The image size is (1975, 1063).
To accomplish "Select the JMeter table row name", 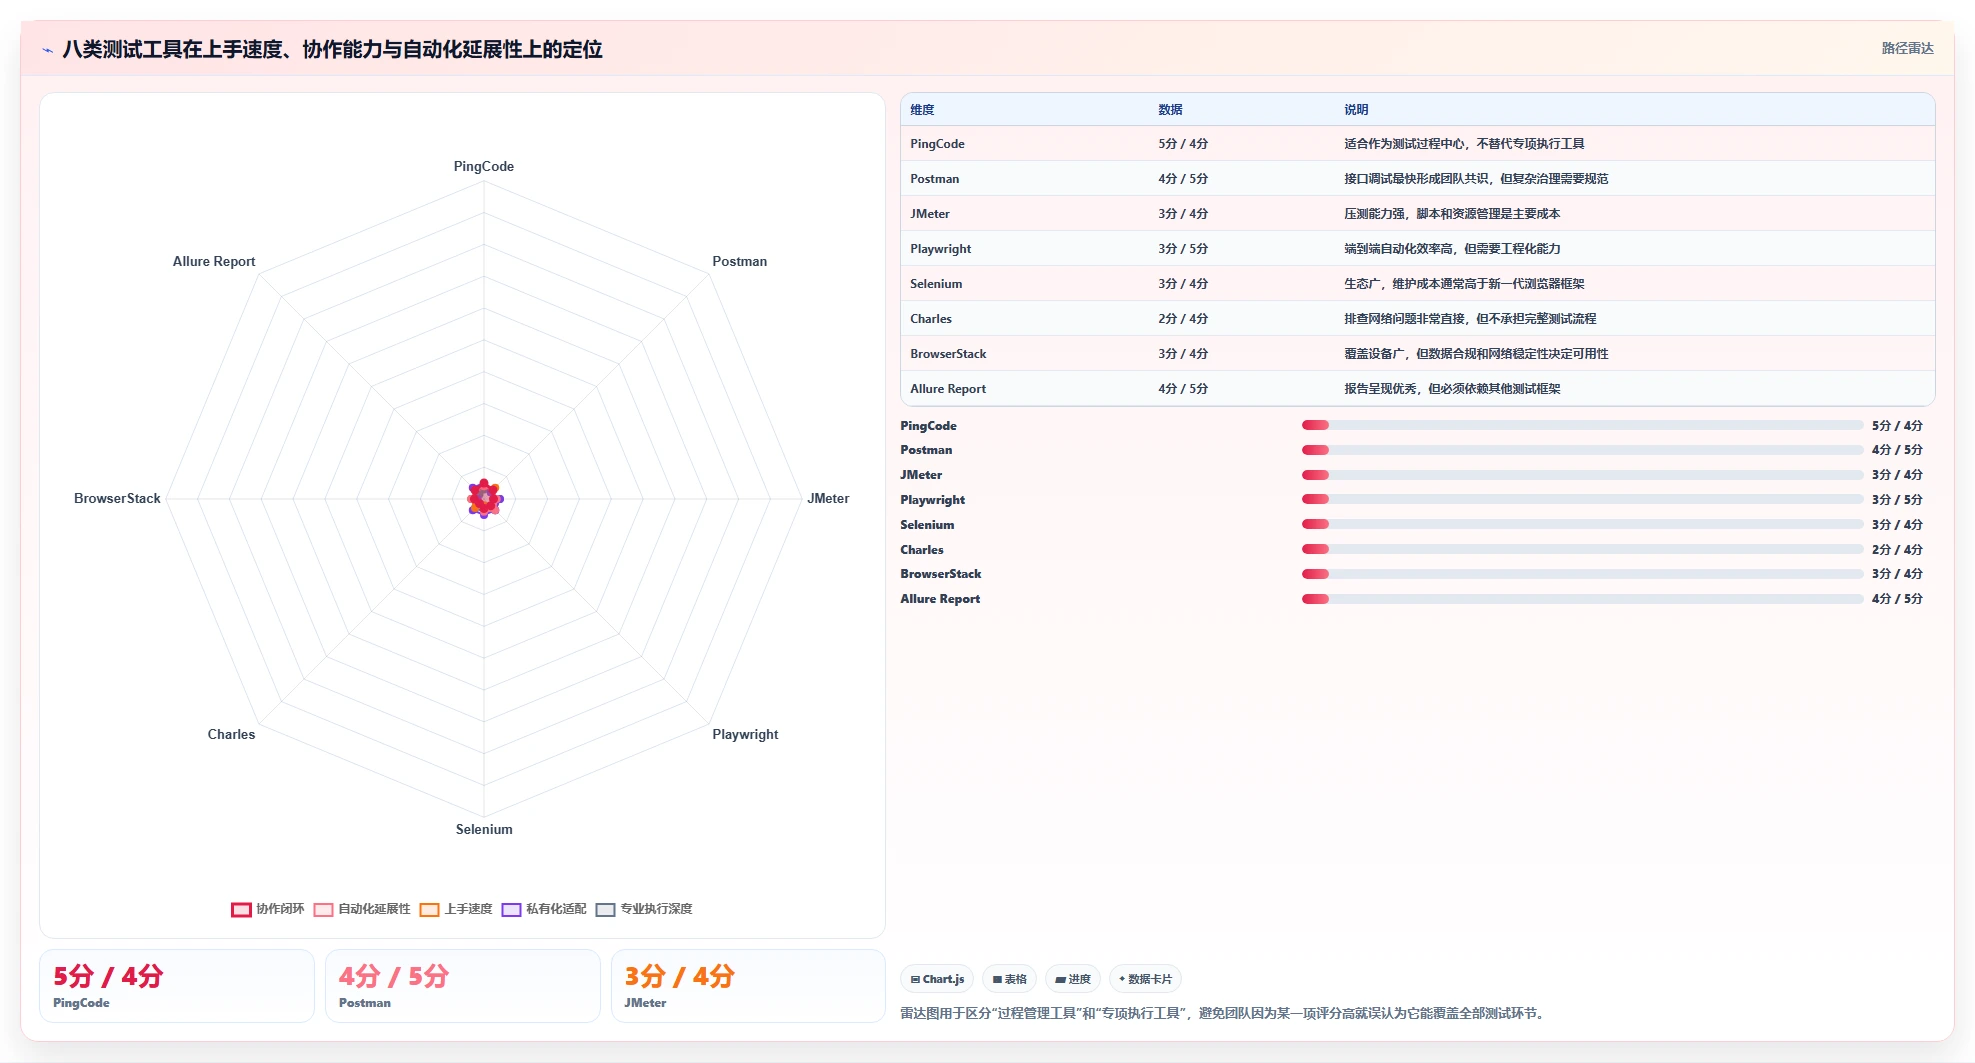I will pos(930,214).
